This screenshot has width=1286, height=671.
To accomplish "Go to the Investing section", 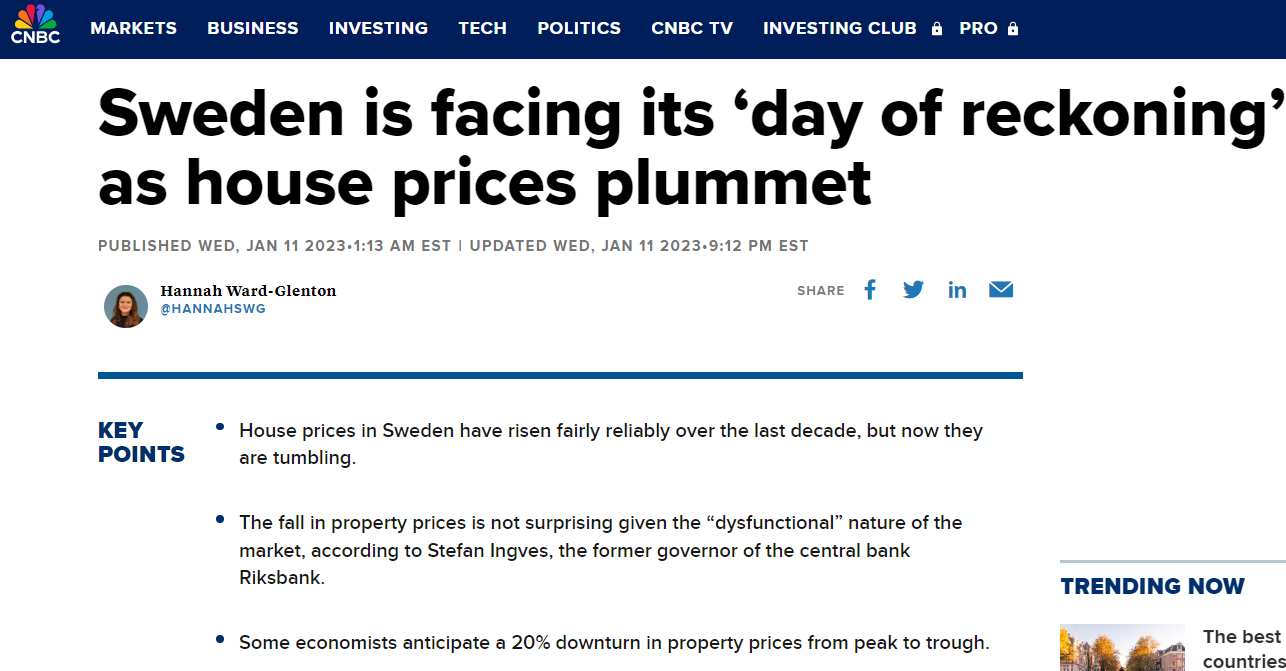I will point(378,28).
